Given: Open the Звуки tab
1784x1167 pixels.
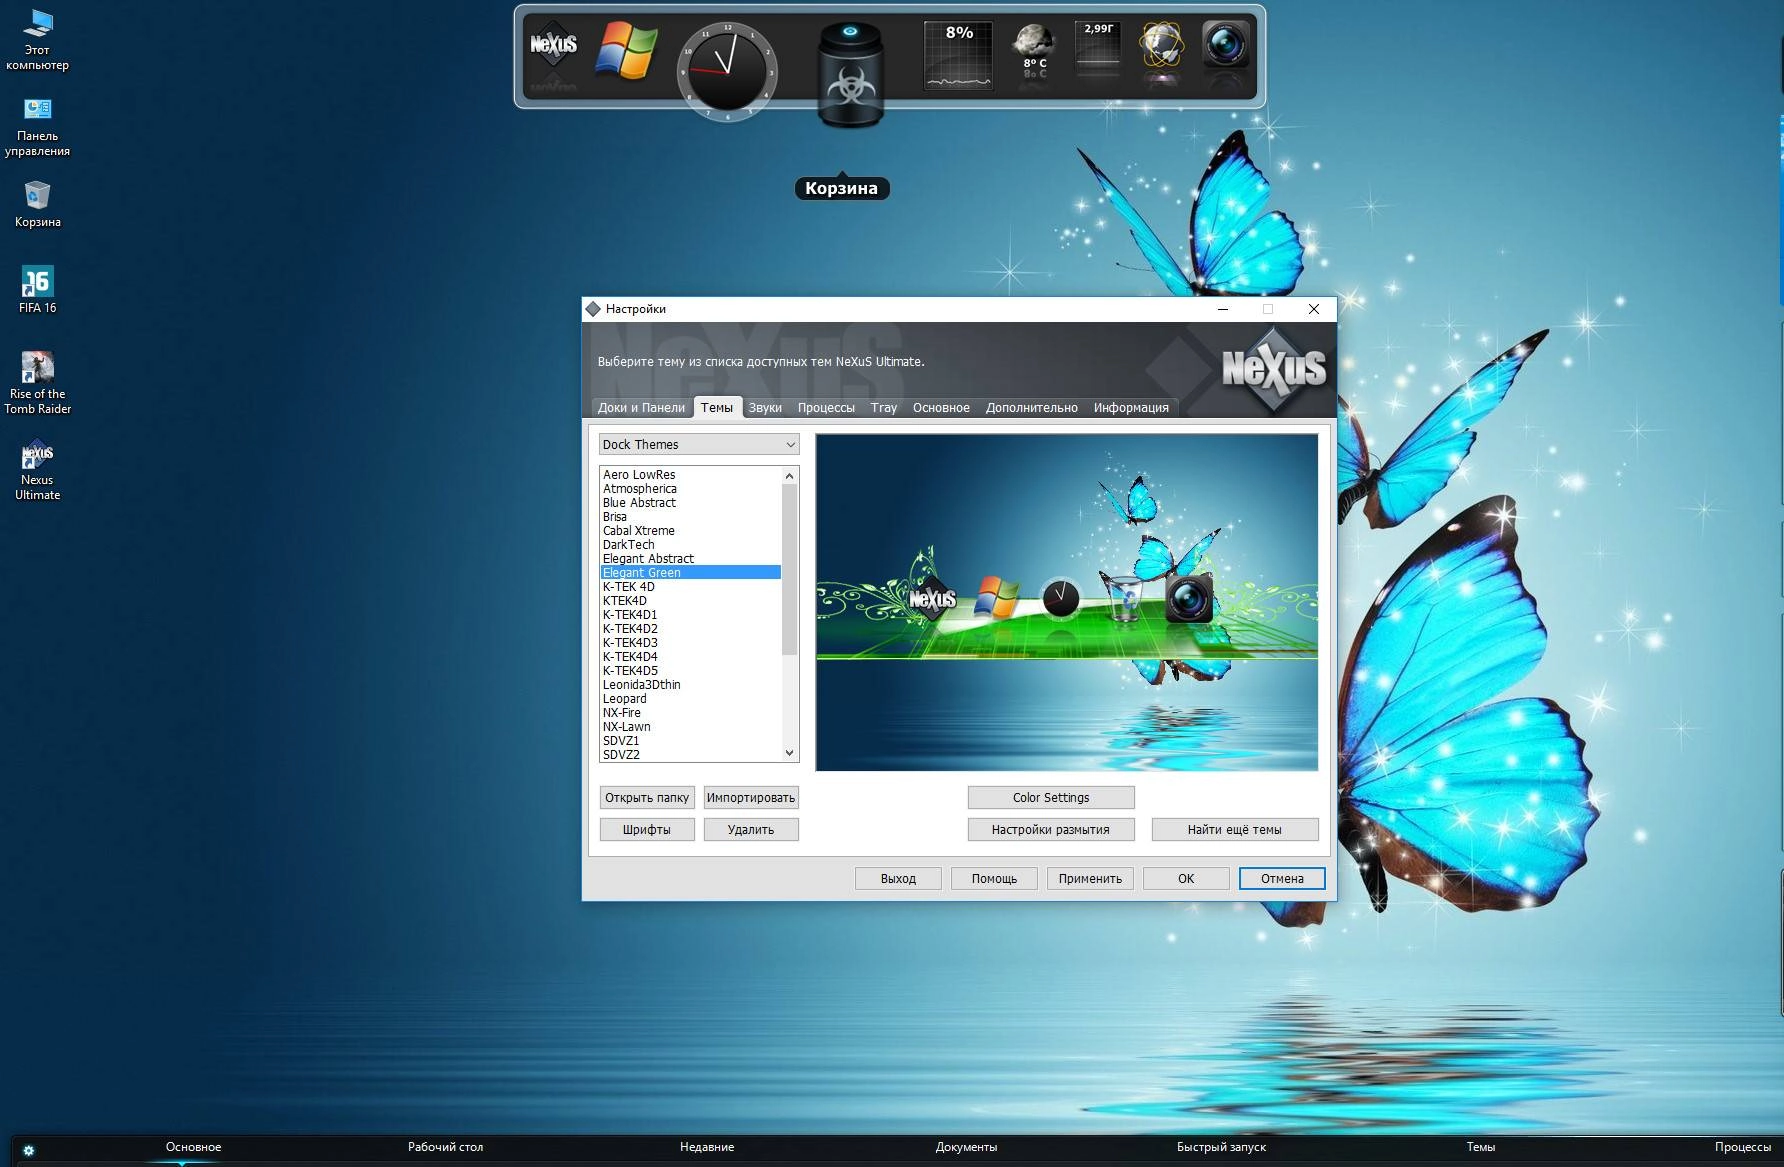Looking at the screenshot, I should click(x=765, y=407).
